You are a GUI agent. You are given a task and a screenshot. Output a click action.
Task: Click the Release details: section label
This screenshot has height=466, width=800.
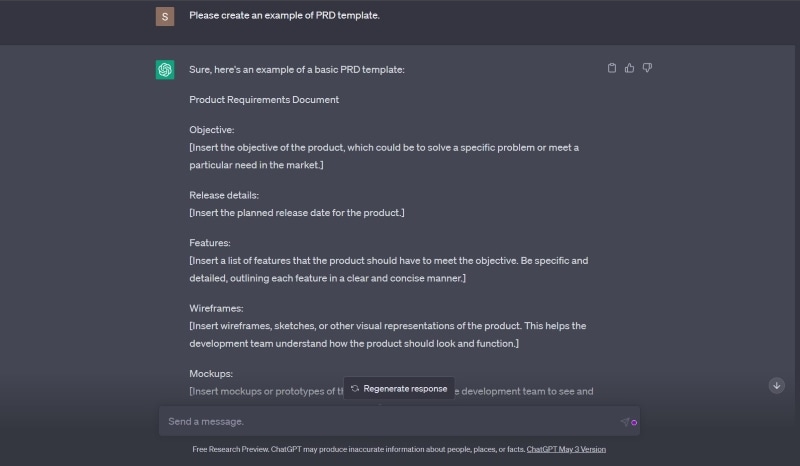(x=224, y=195)
